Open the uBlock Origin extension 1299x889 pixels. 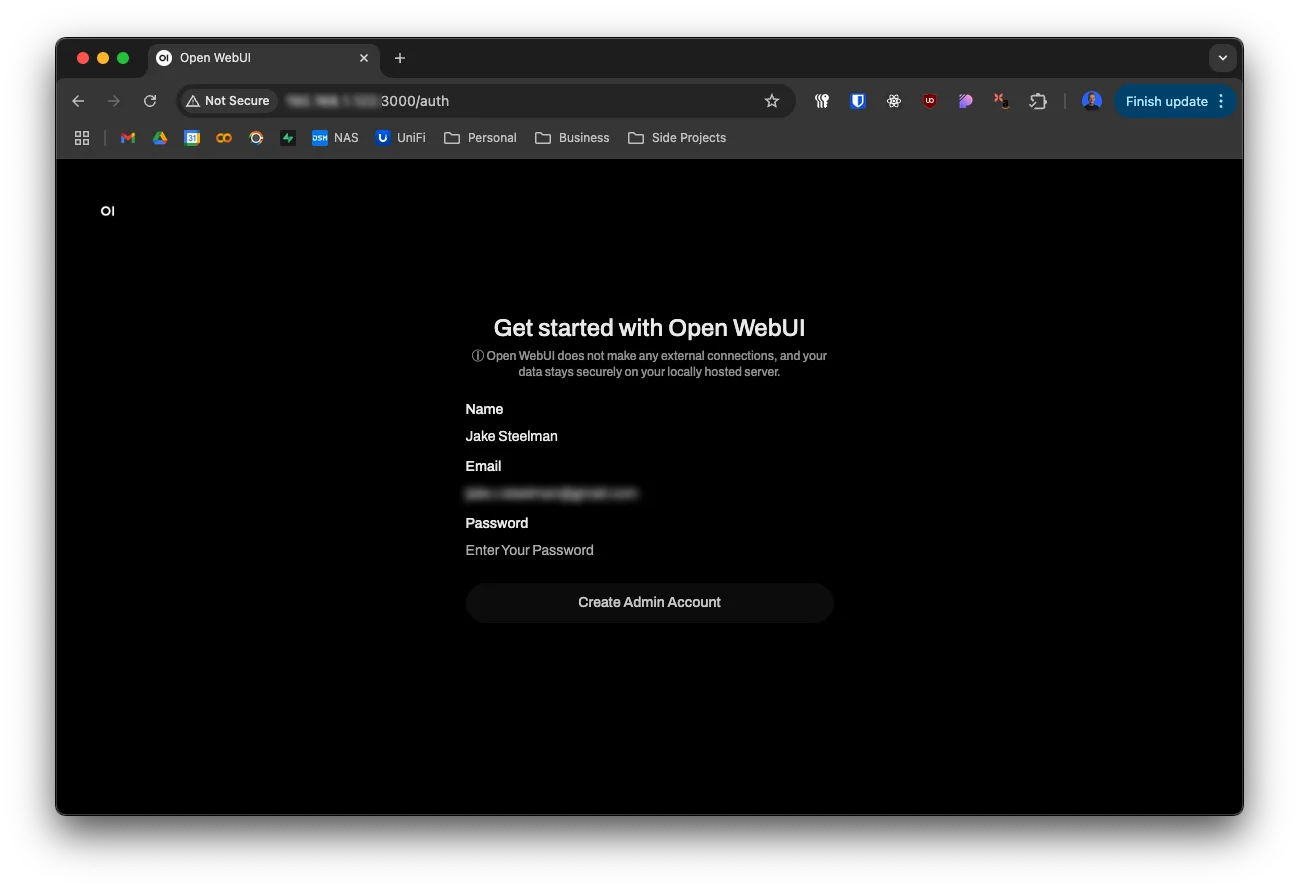[930, 101]
